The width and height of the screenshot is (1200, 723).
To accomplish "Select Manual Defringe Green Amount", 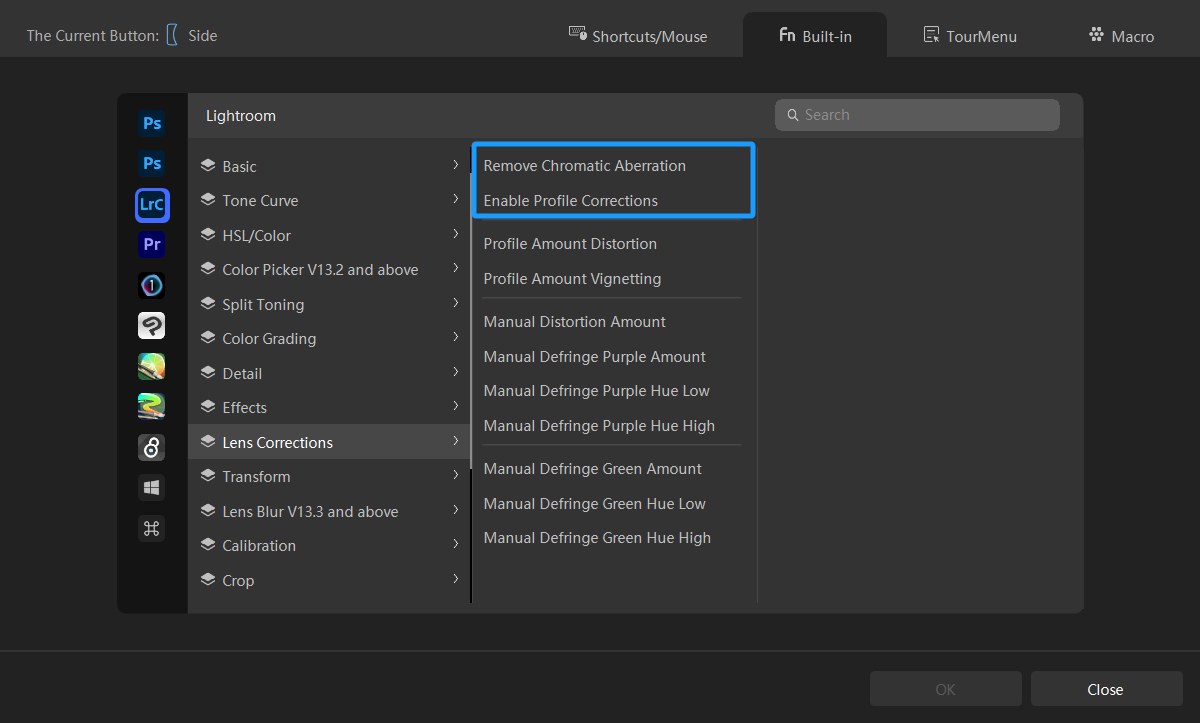I will point(593,468).
